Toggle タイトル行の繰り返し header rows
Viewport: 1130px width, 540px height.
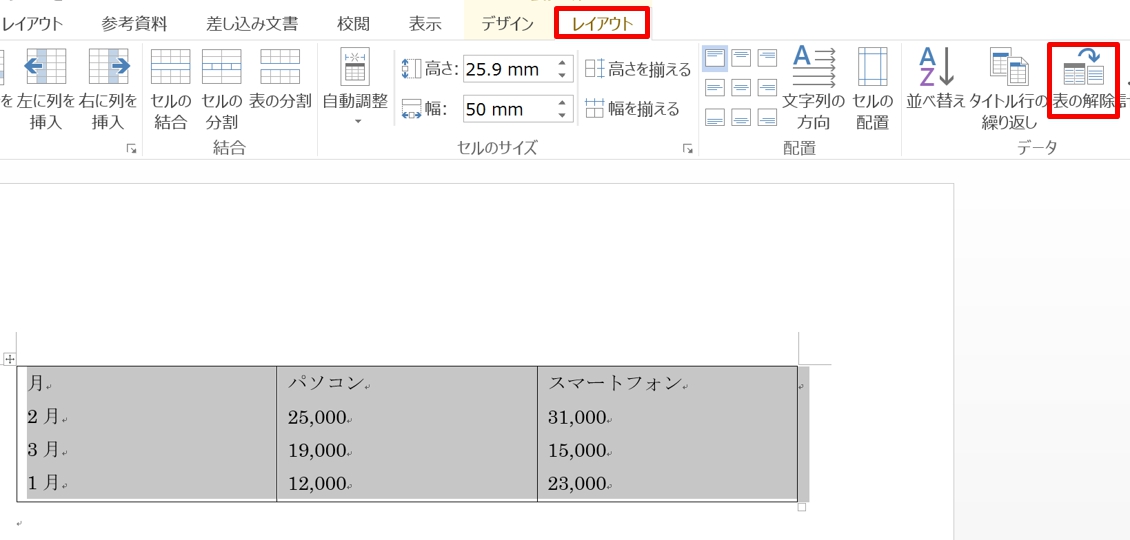tap(1009, 89)
